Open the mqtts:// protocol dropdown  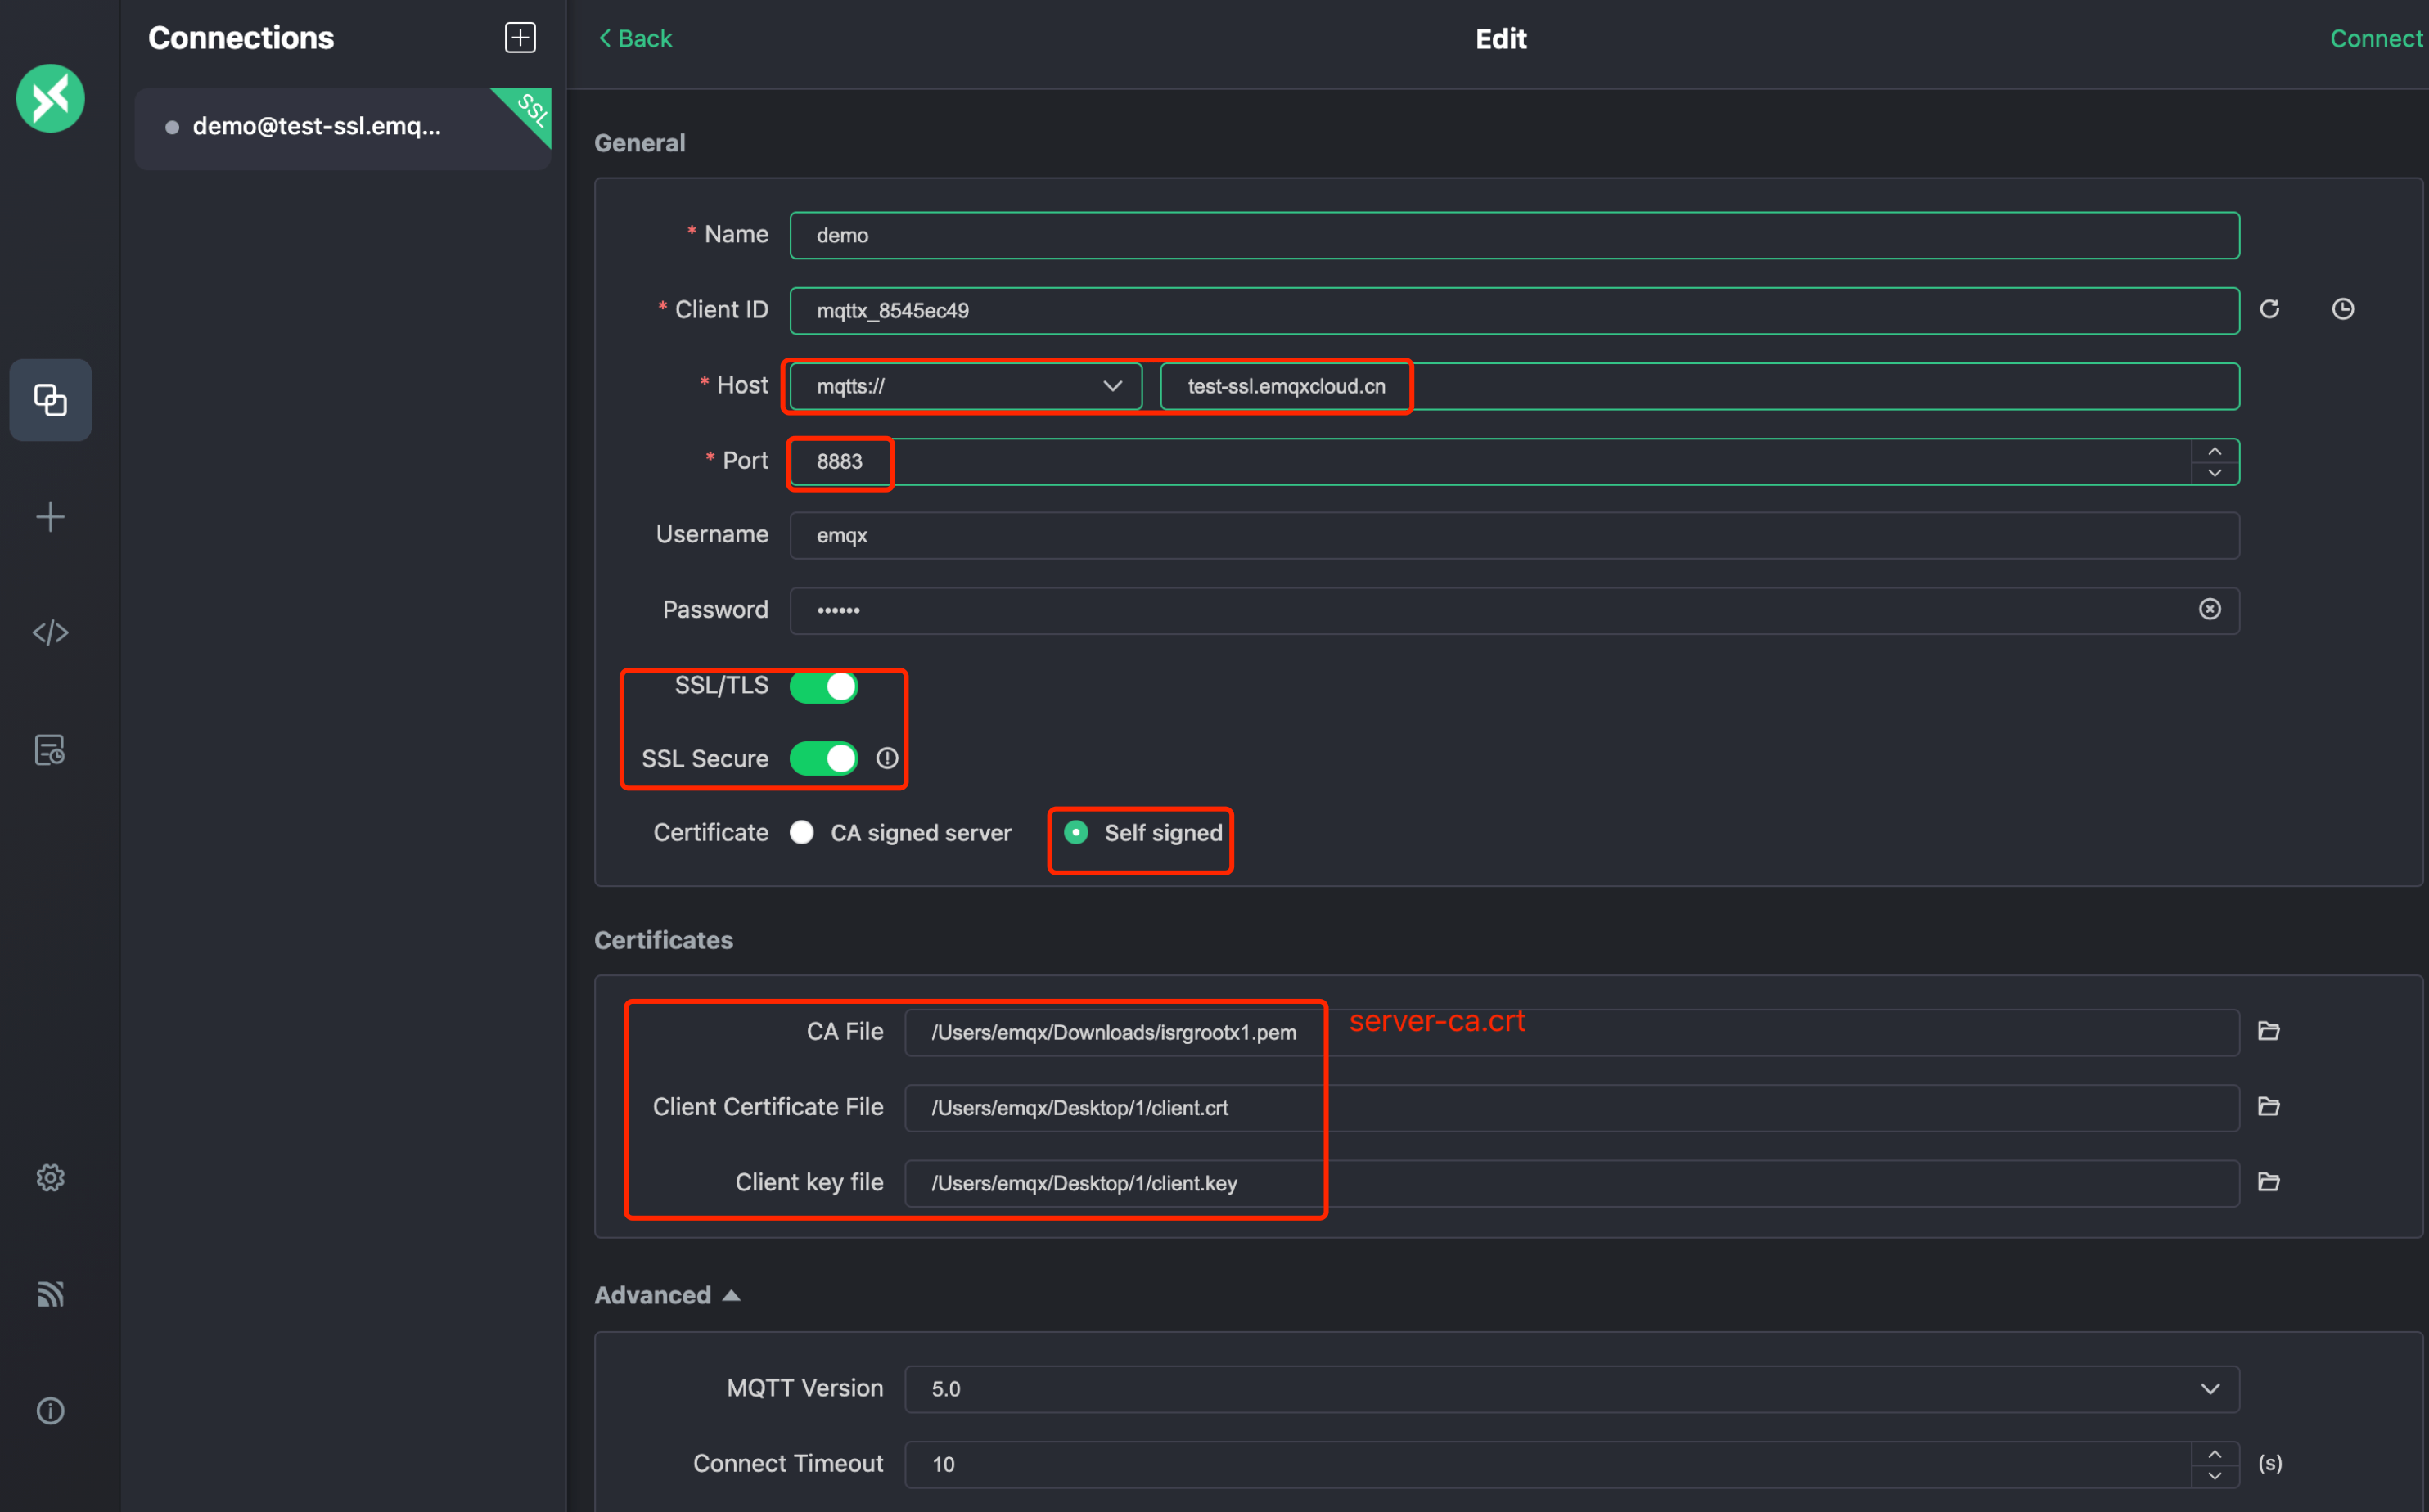click(965, 386)
